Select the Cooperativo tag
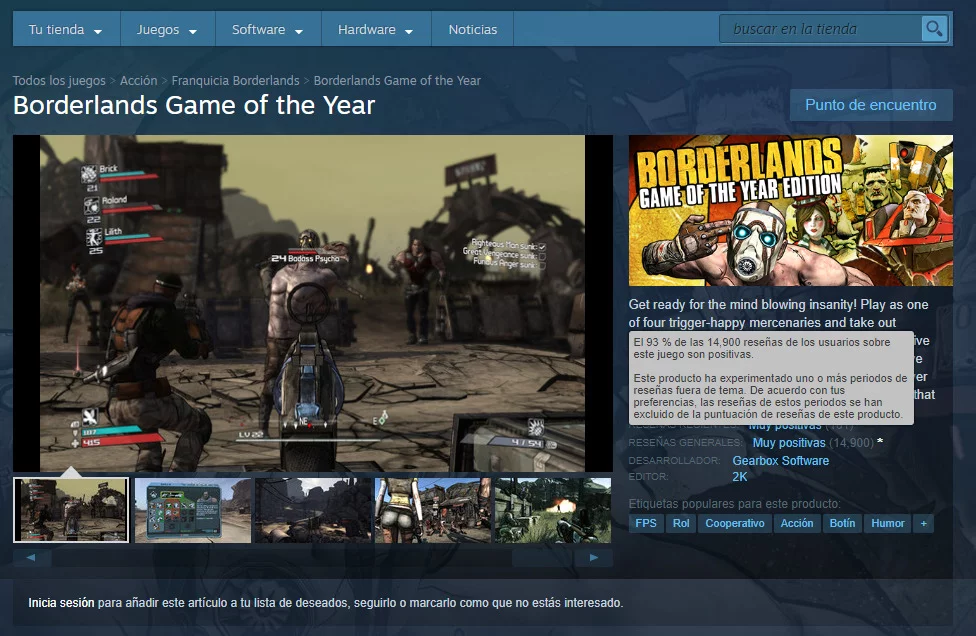This screenshot has width=976, height=636. pyautogui.click(x=734, y=523)
